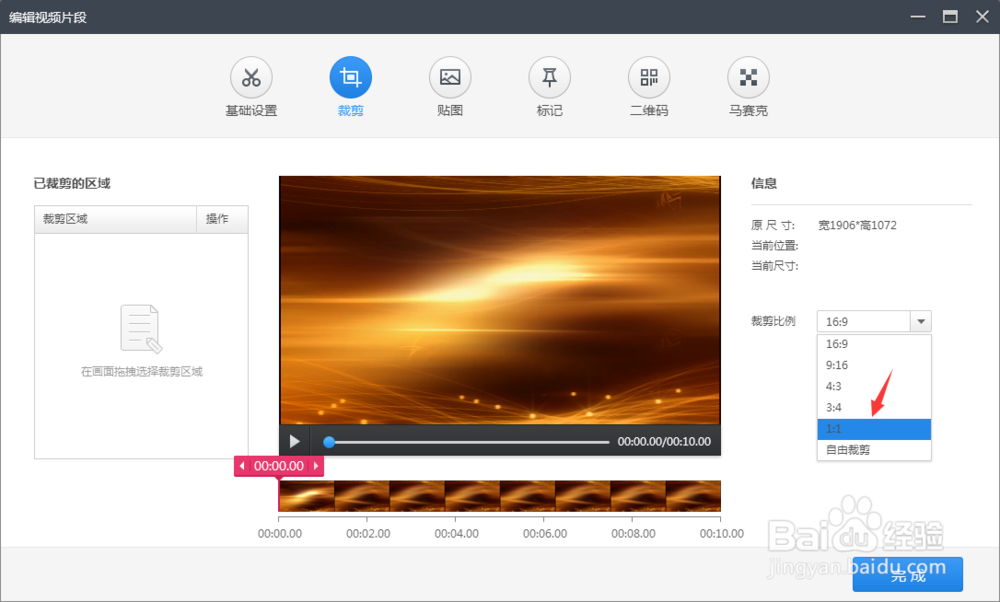Click inside the video preview area
This screenshot has width=1000, height=602.
pyautogui.click(x=500, y=300)
